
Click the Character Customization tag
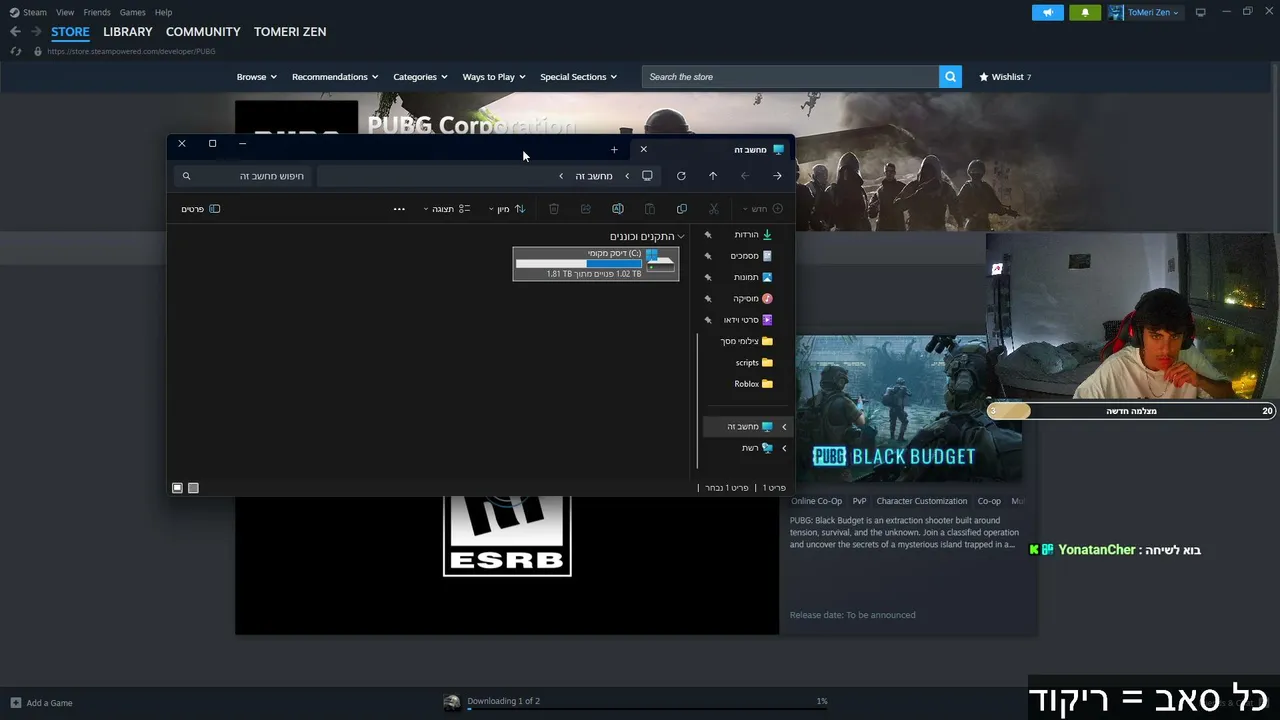[922, 501]
